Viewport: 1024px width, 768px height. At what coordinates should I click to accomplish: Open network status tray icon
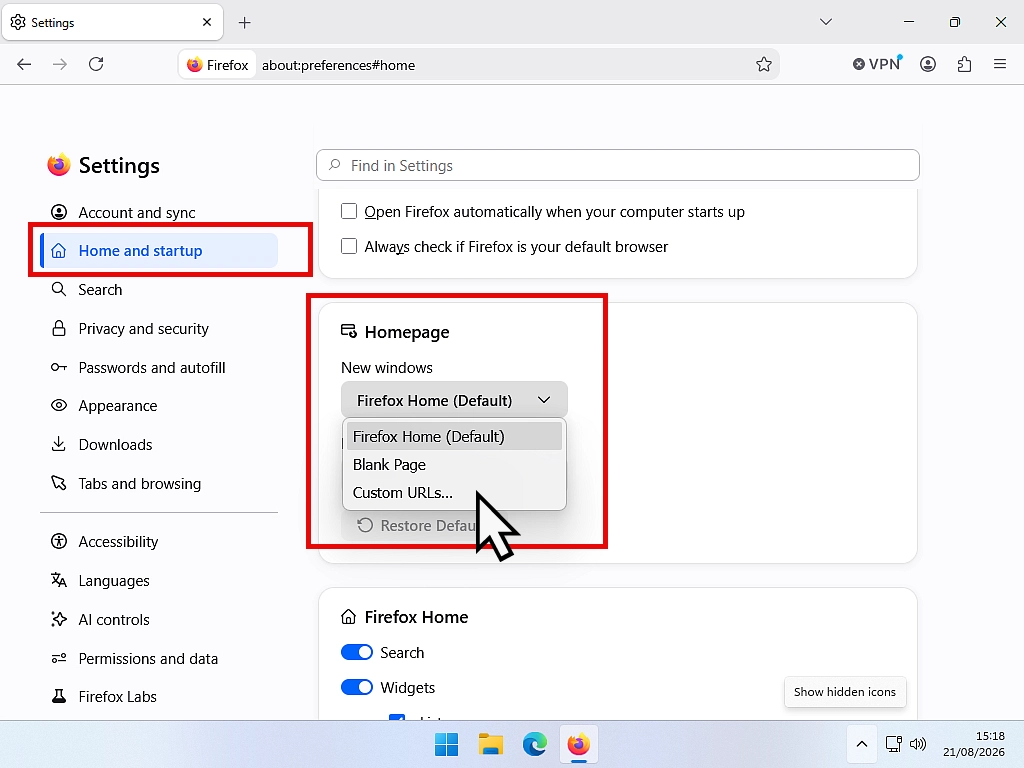pyautogui.click(x=893, y=744)
